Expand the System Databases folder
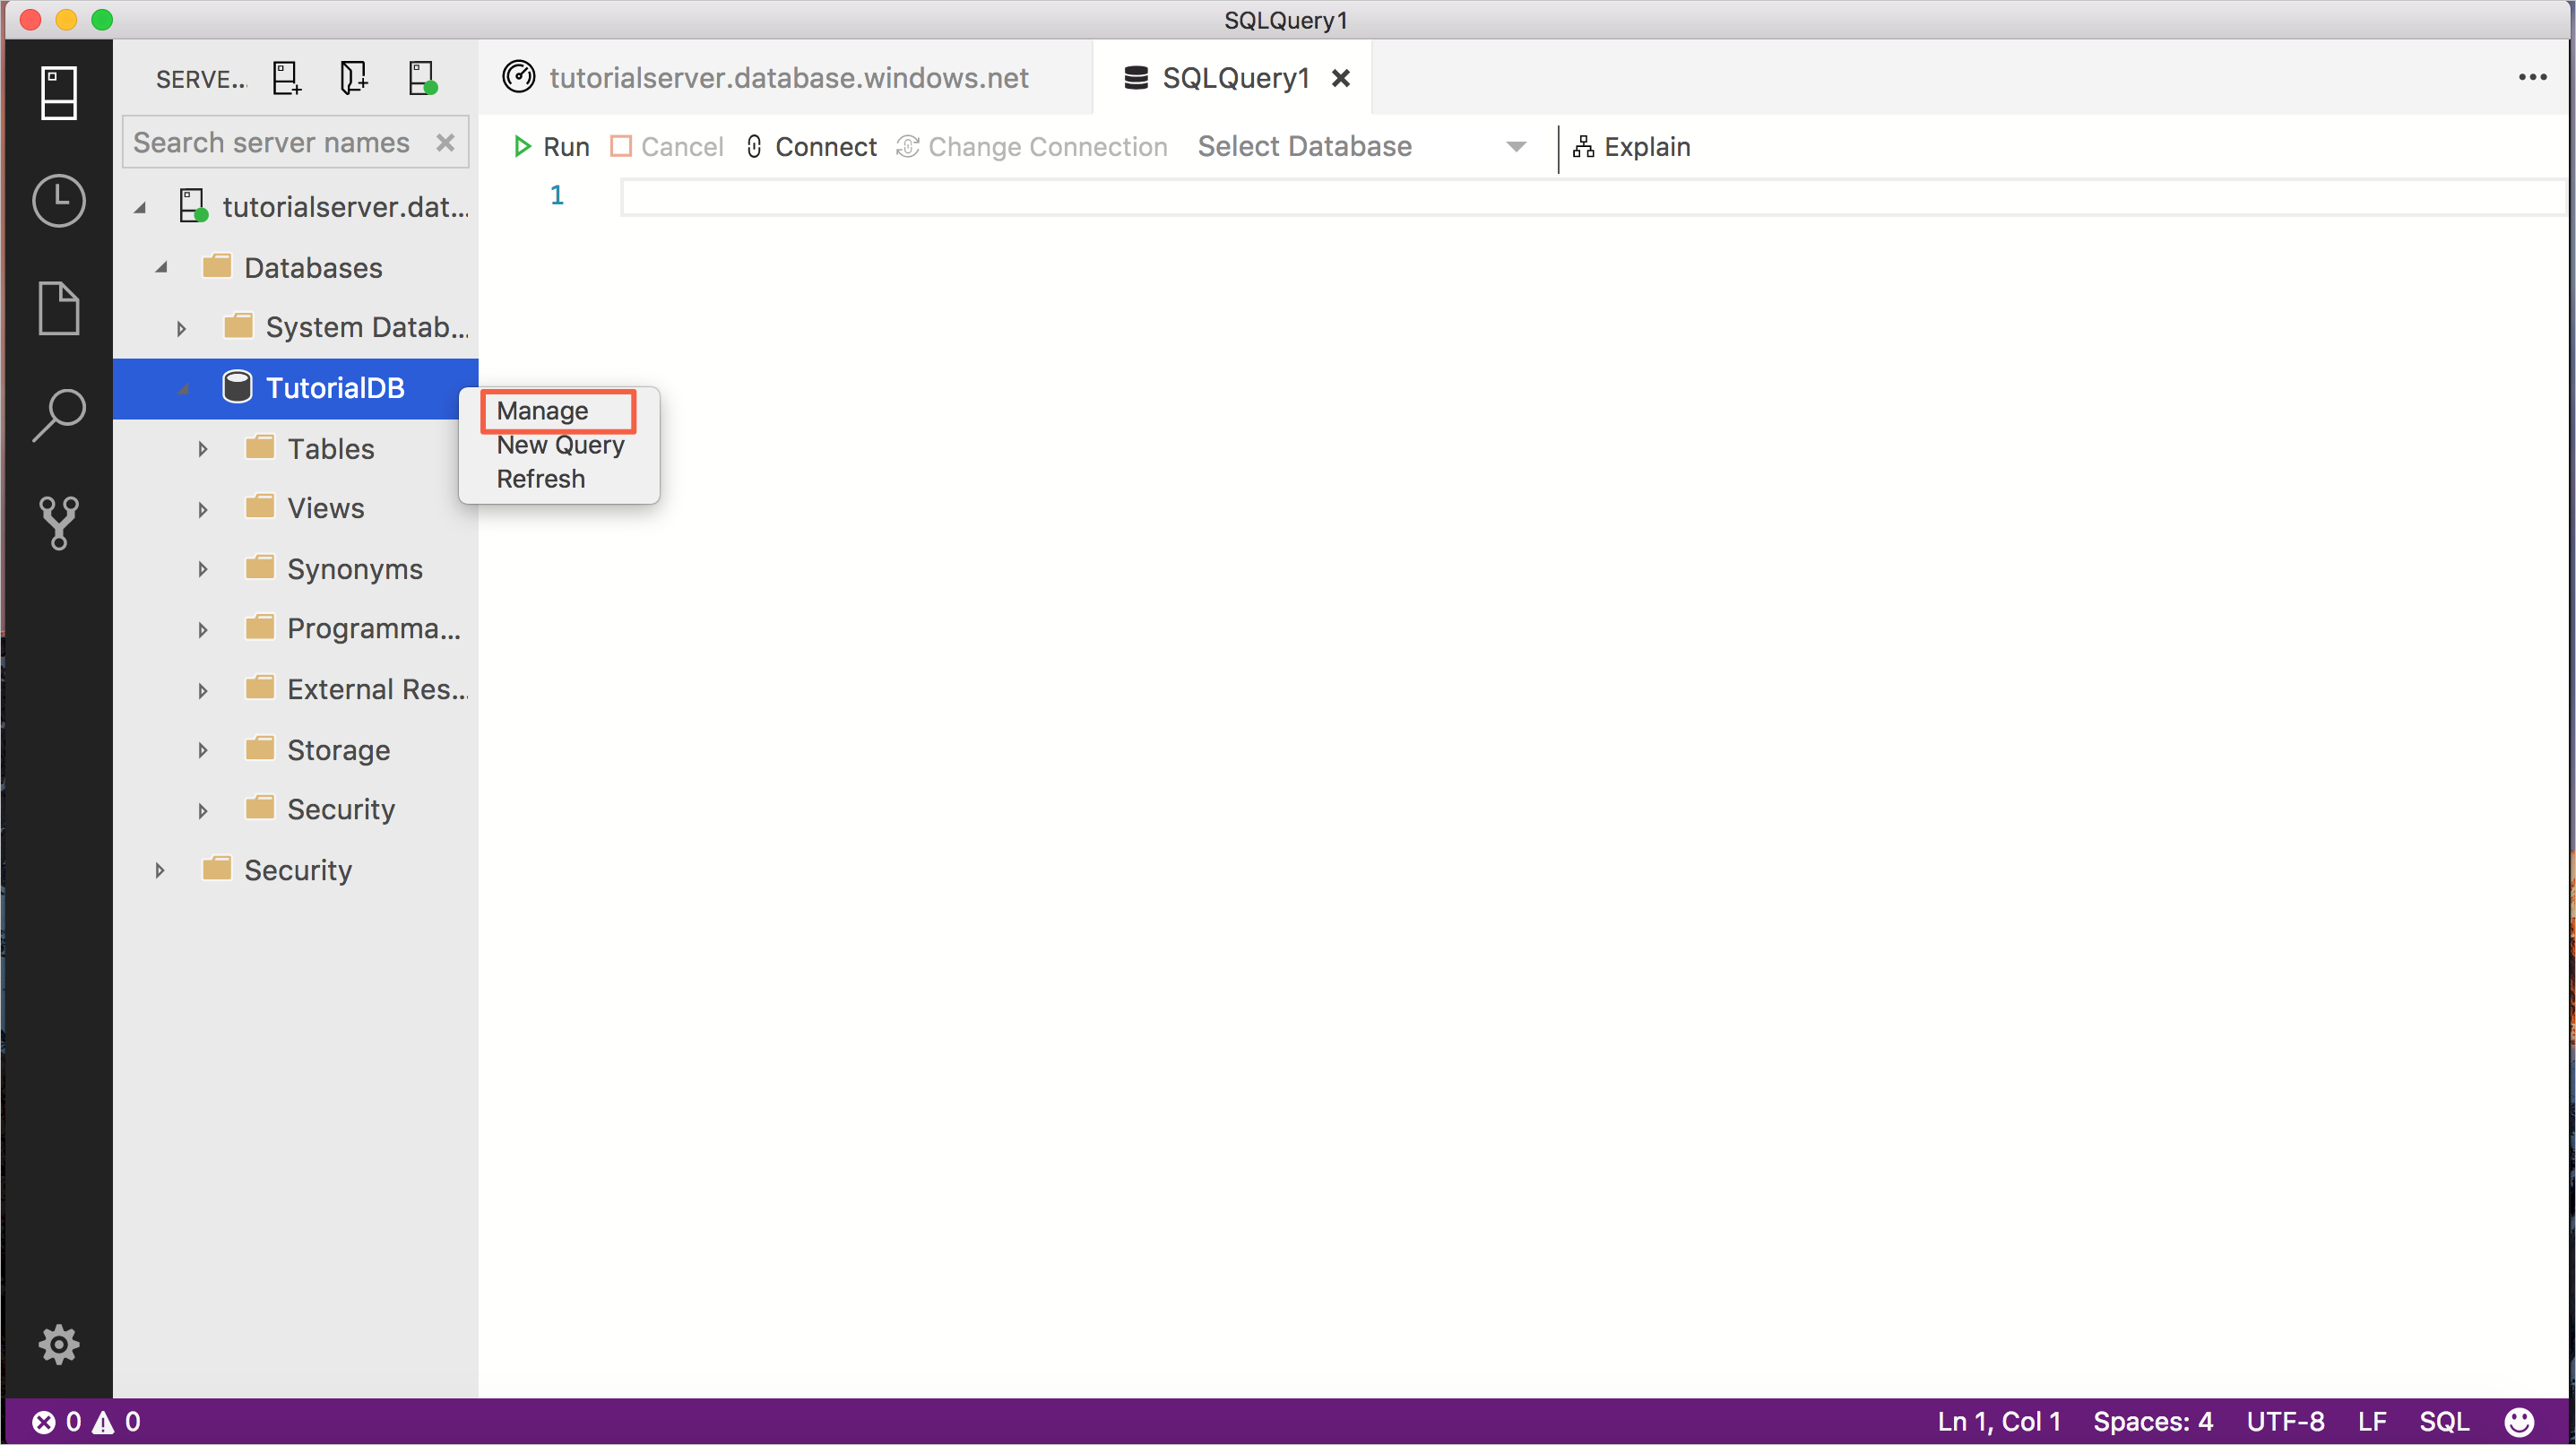This screenshot has height=1445, width=2576. tap(177, 327)
